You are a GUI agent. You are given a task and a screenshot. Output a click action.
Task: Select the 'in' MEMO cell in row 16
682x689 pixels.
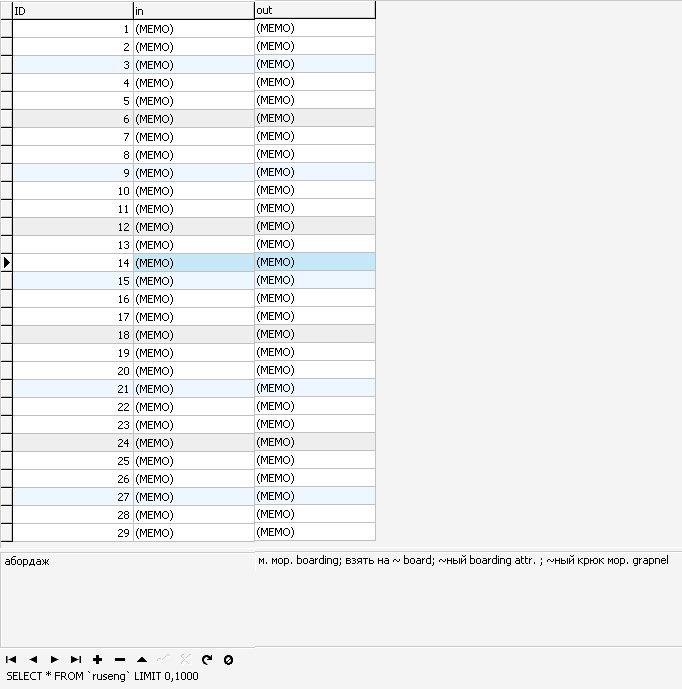pyautogui.click(x=194, y=299)
